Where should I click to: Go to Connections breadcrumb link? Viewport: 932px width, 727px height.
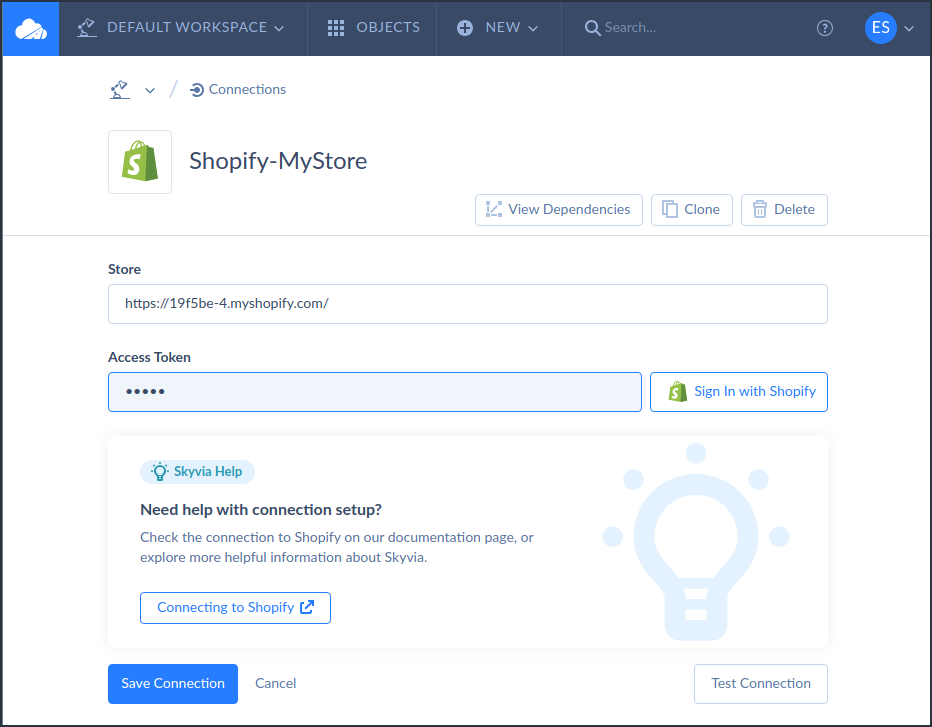click(x=238, y=90)
